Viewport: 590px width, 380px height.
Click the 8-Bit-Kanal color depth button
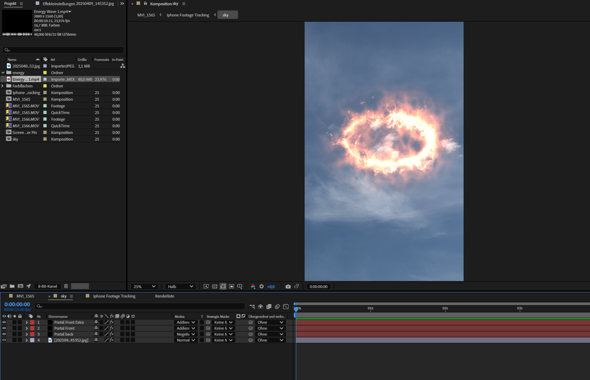47,286
